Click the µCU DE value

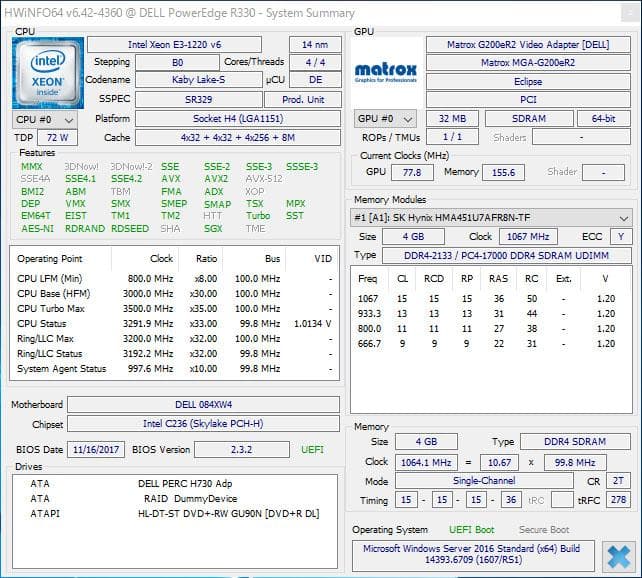pyautogui.click(x=315, y=80)
